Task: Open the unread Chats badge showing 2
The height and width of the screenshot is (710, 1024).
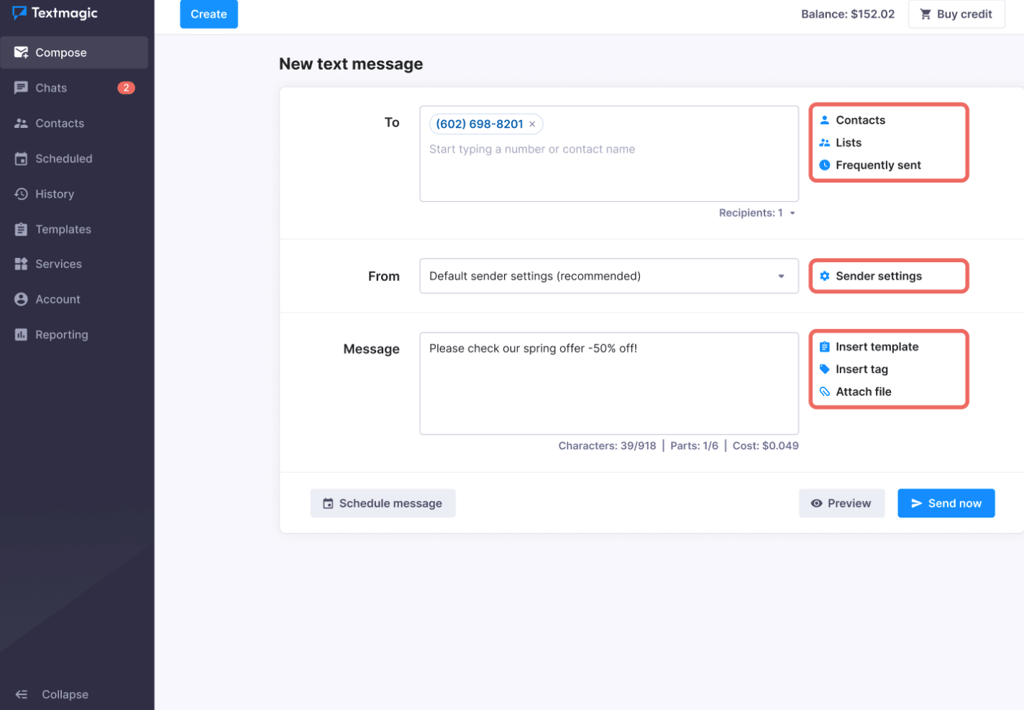Action: coord(126,88)
